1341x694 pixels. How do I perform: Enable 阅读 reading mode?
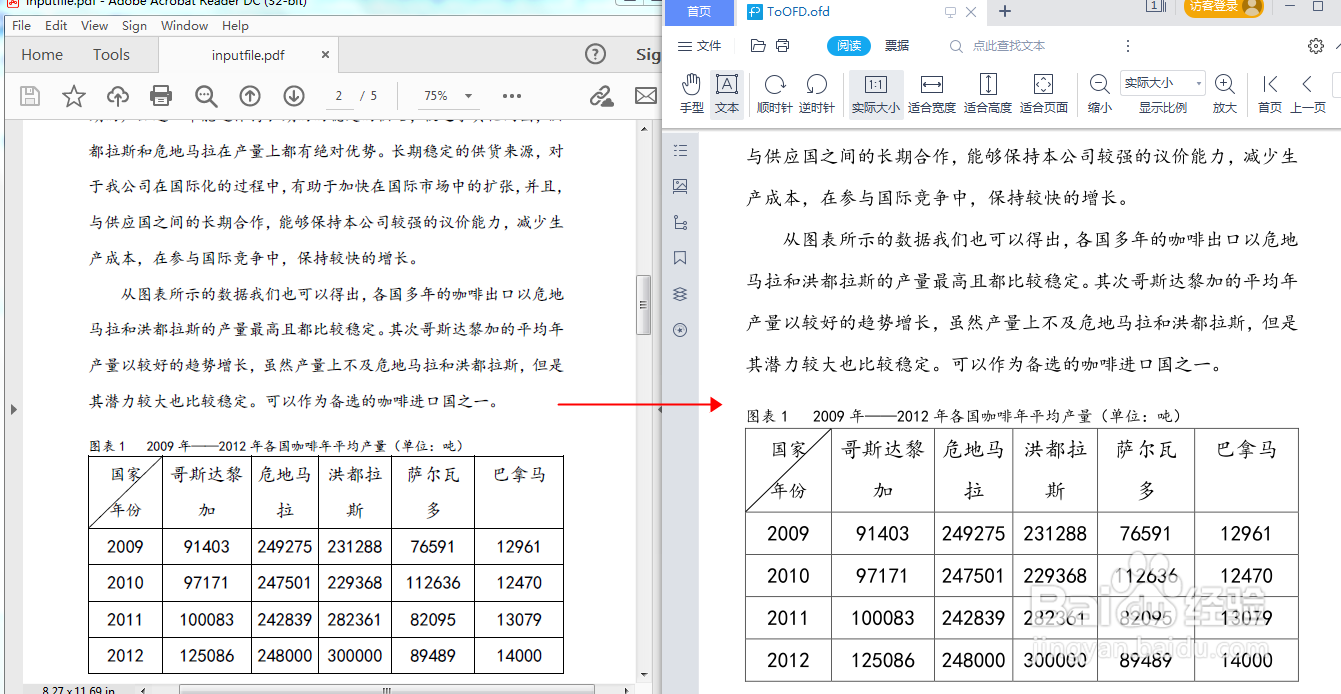click(849, 46)
